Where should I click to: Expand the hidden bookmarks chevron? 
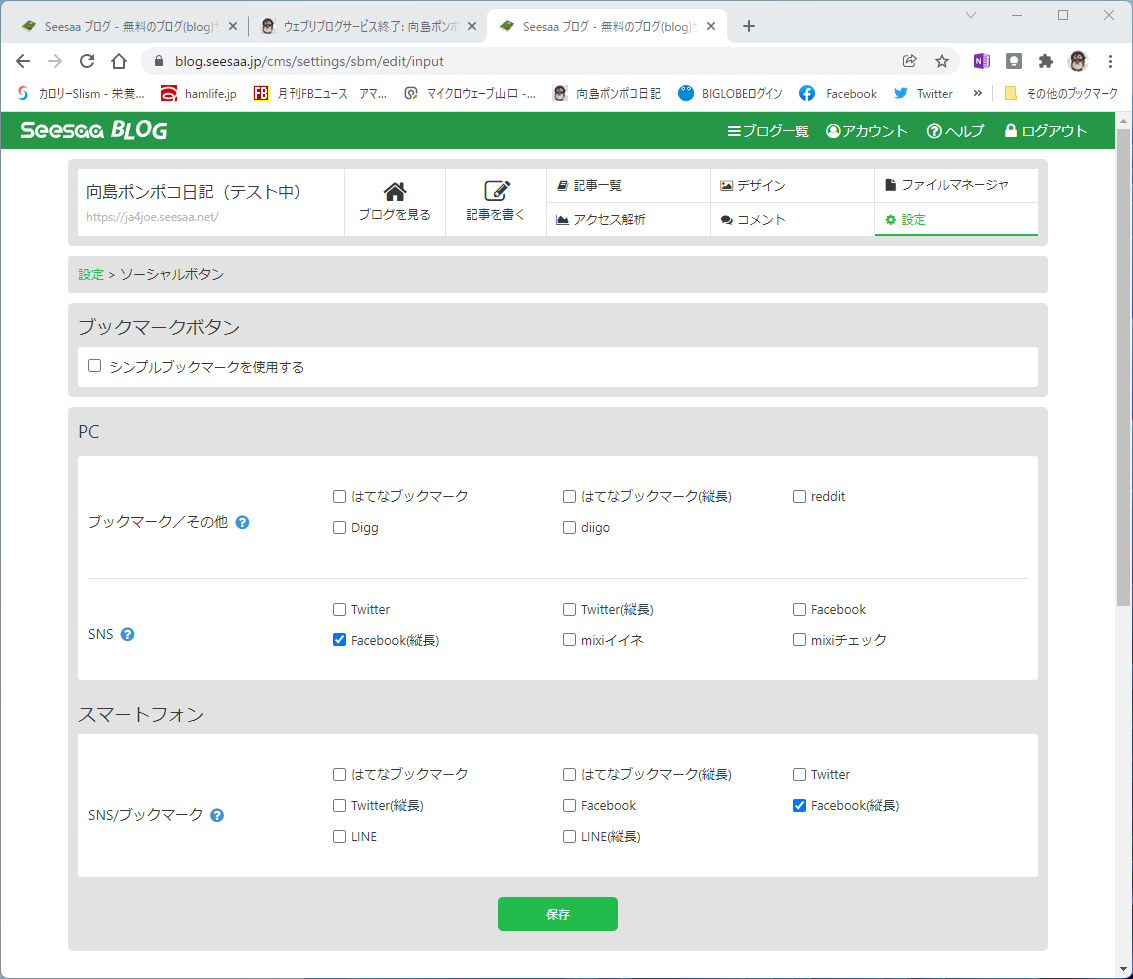tap(978, 93)
